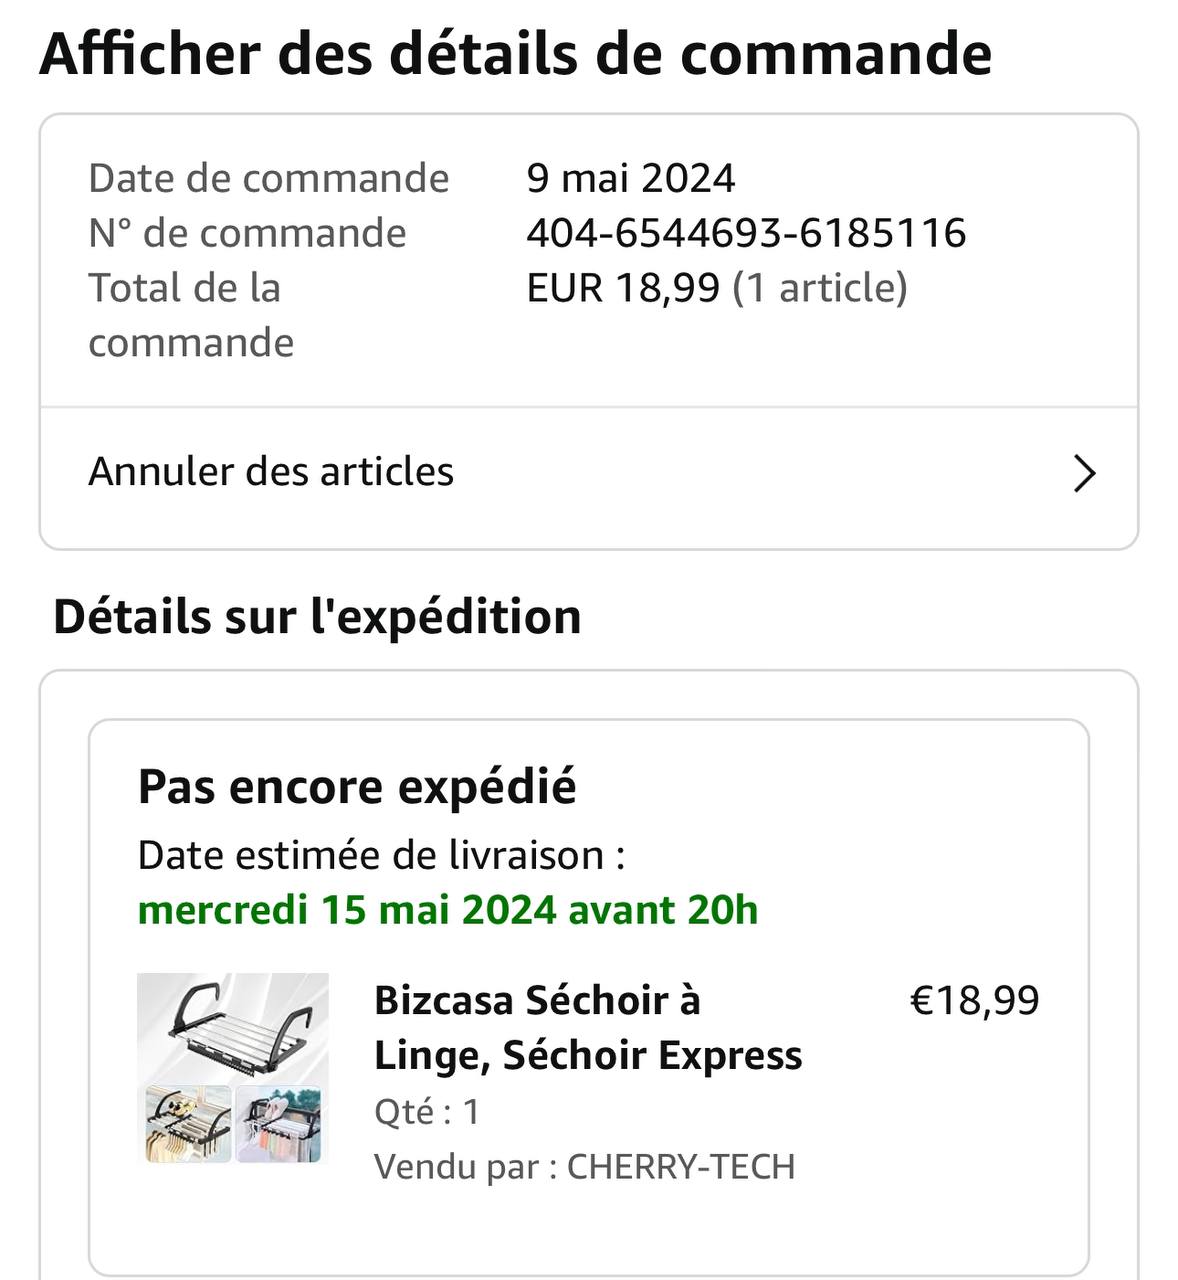Click the Détails sur l'expédition heading
Image resolution: width=1178 pixels, height=1280 pixels.
317,616
